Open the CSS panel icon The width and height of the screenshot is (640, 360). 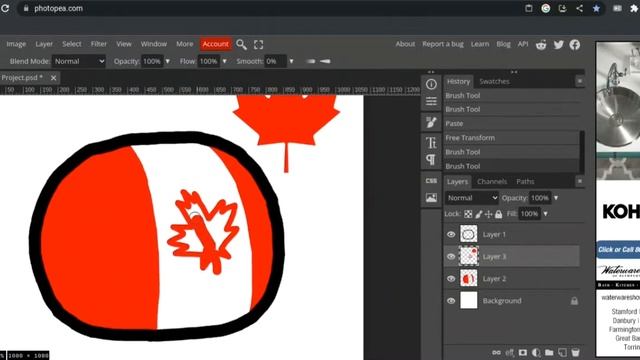(x=431, y=180)
